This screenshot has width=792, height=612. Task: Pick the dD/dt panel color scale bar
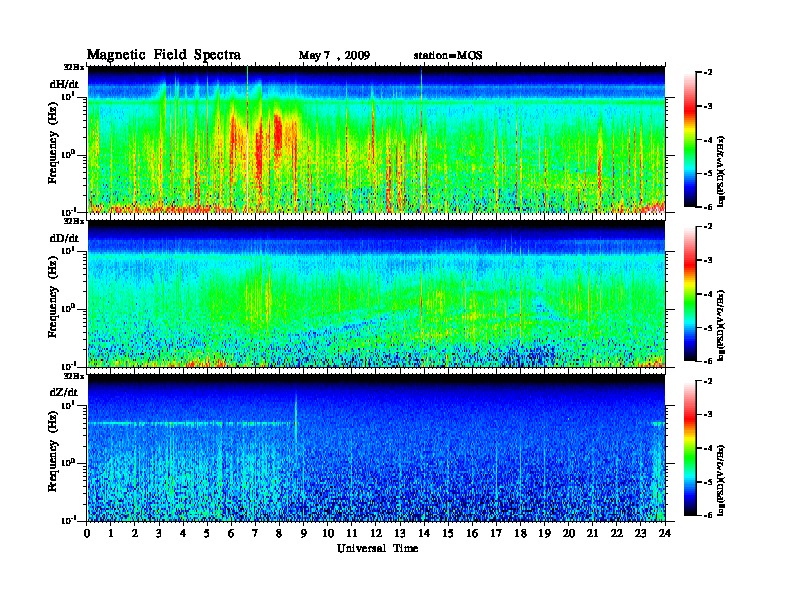tap(690, 293)
